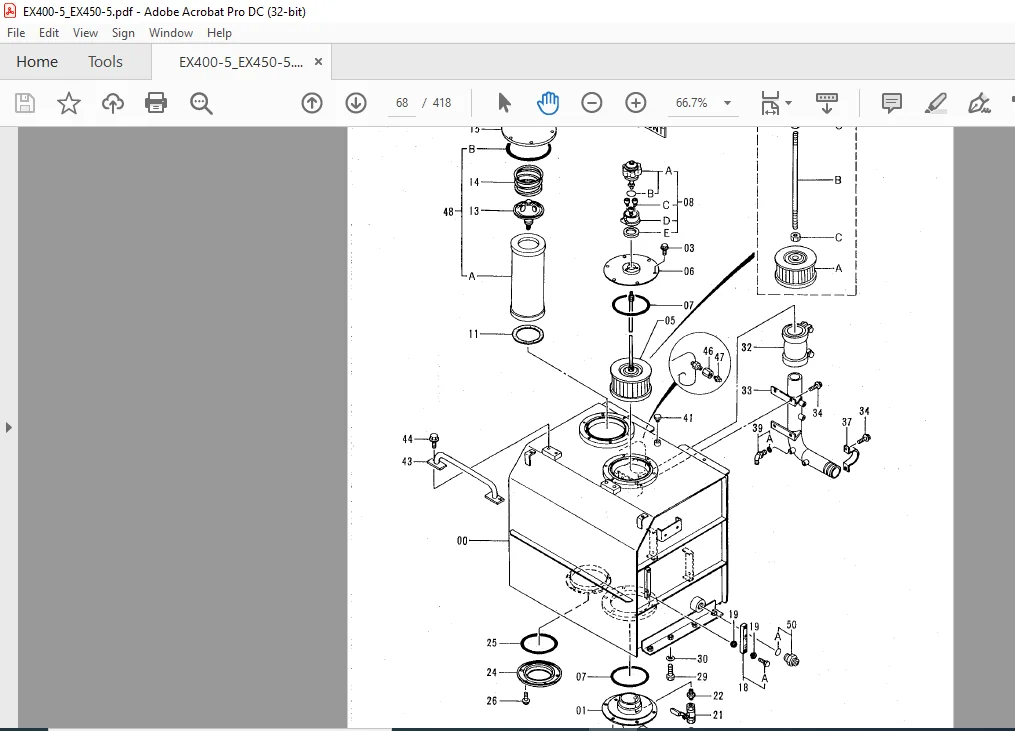The width and height of the screenshot is (1015, 731).
Task: Open the find text magnifier tool
Action: (x=201, y=103)
